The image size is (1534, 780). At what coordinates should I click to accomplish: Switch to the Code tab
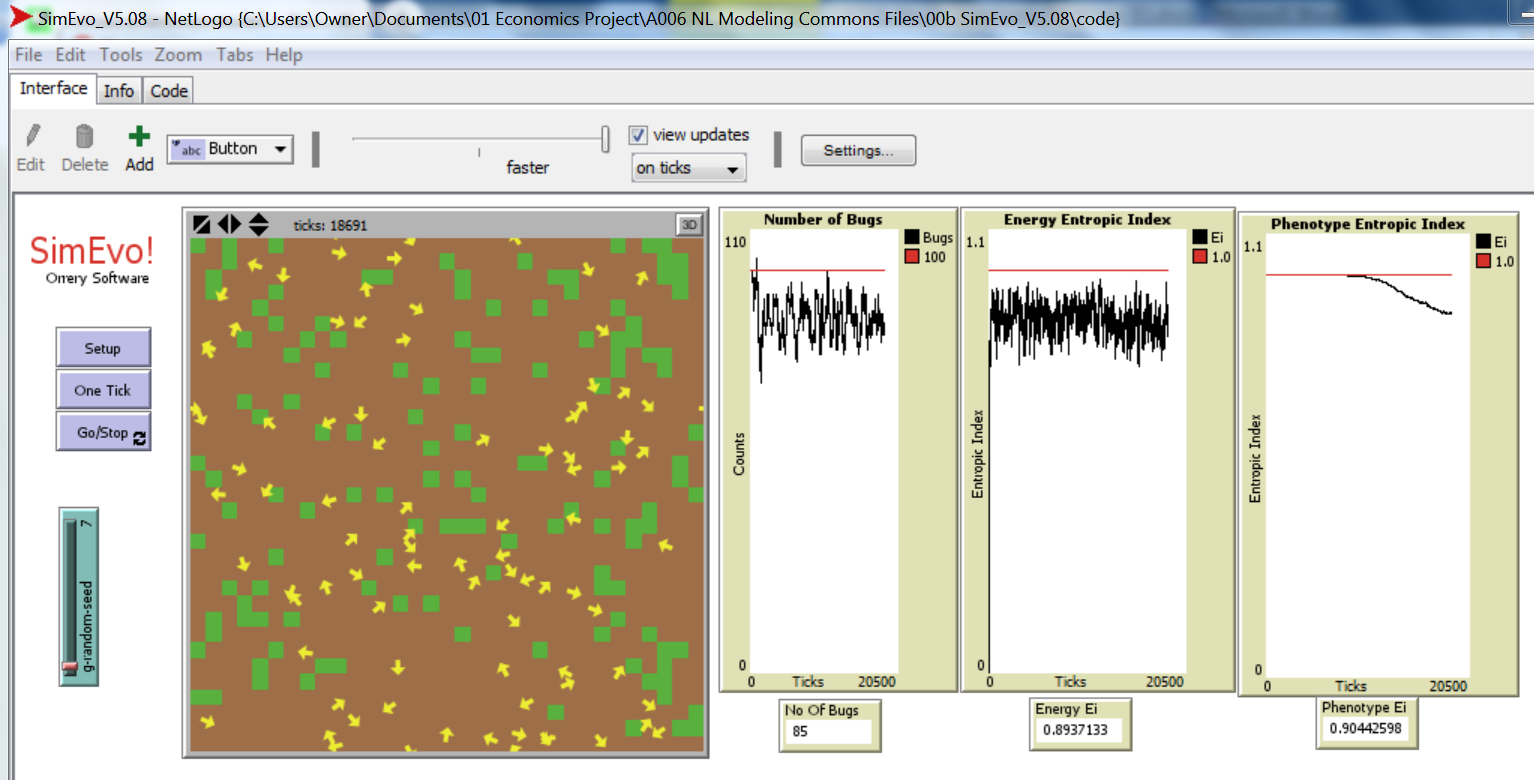tap(167, 90)
